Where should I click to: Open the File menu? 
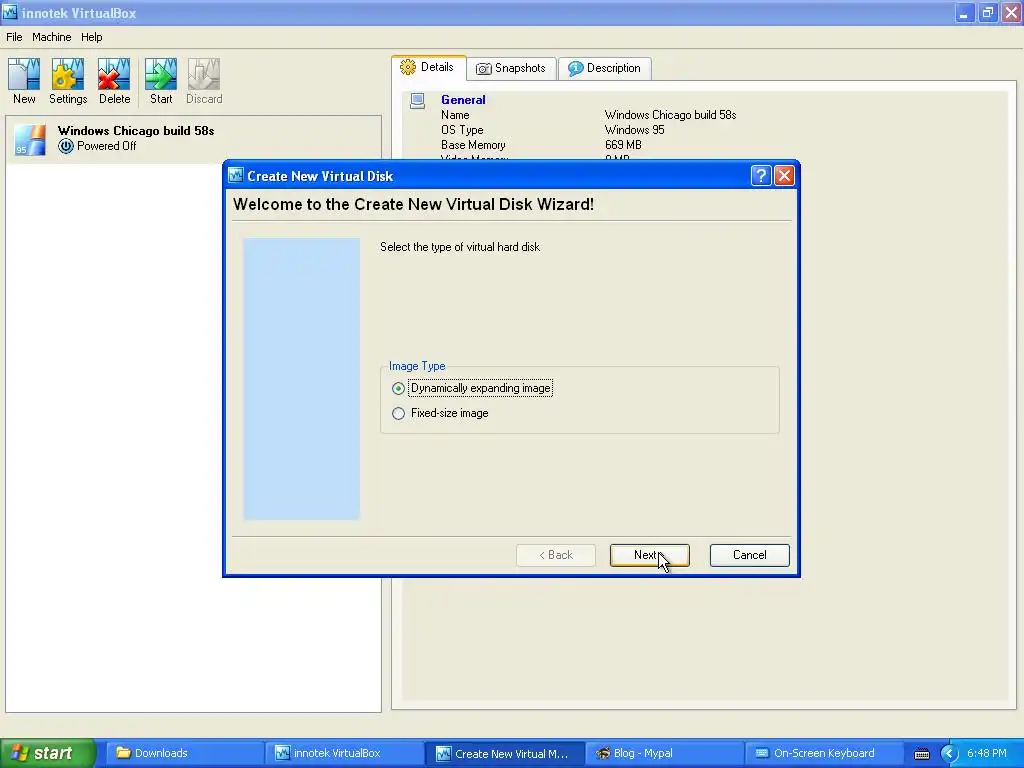point(14,37)
